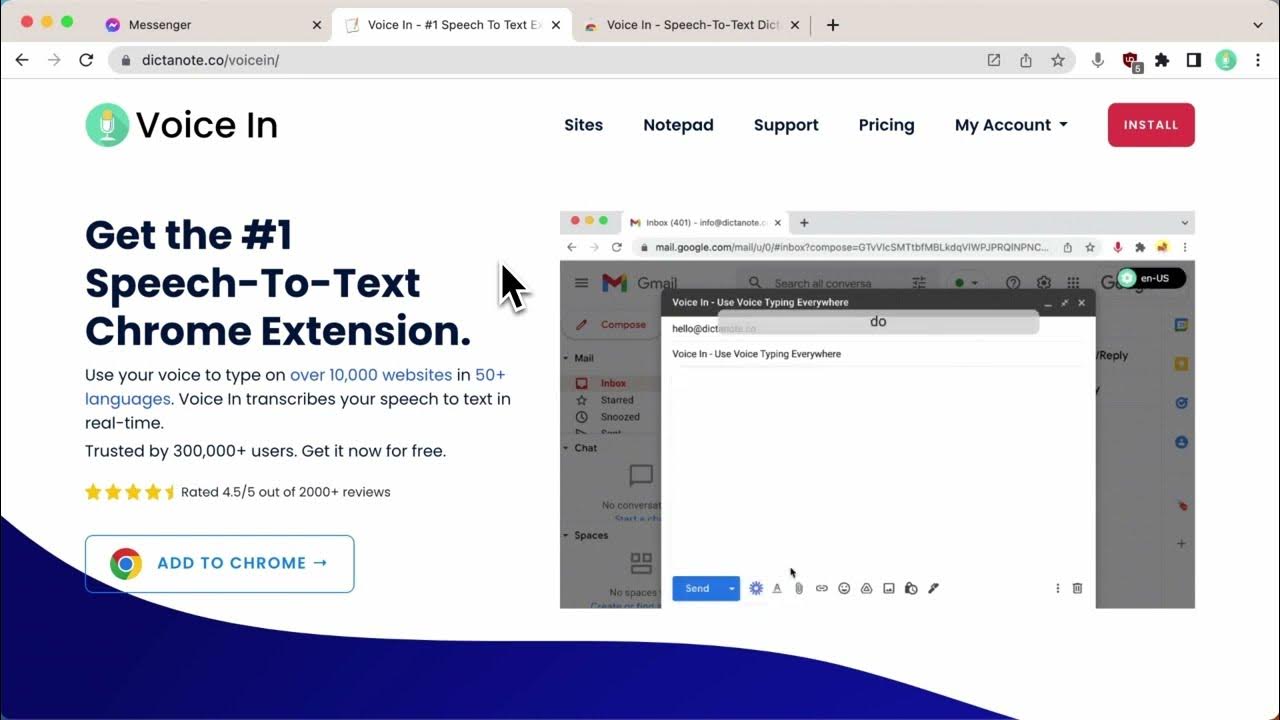Viewport: 1280px width, 720px height.
Task: Switch to Voice In - Speech-To-Text Dict tab
Action: pyautogui.click(x=692, y=25)
